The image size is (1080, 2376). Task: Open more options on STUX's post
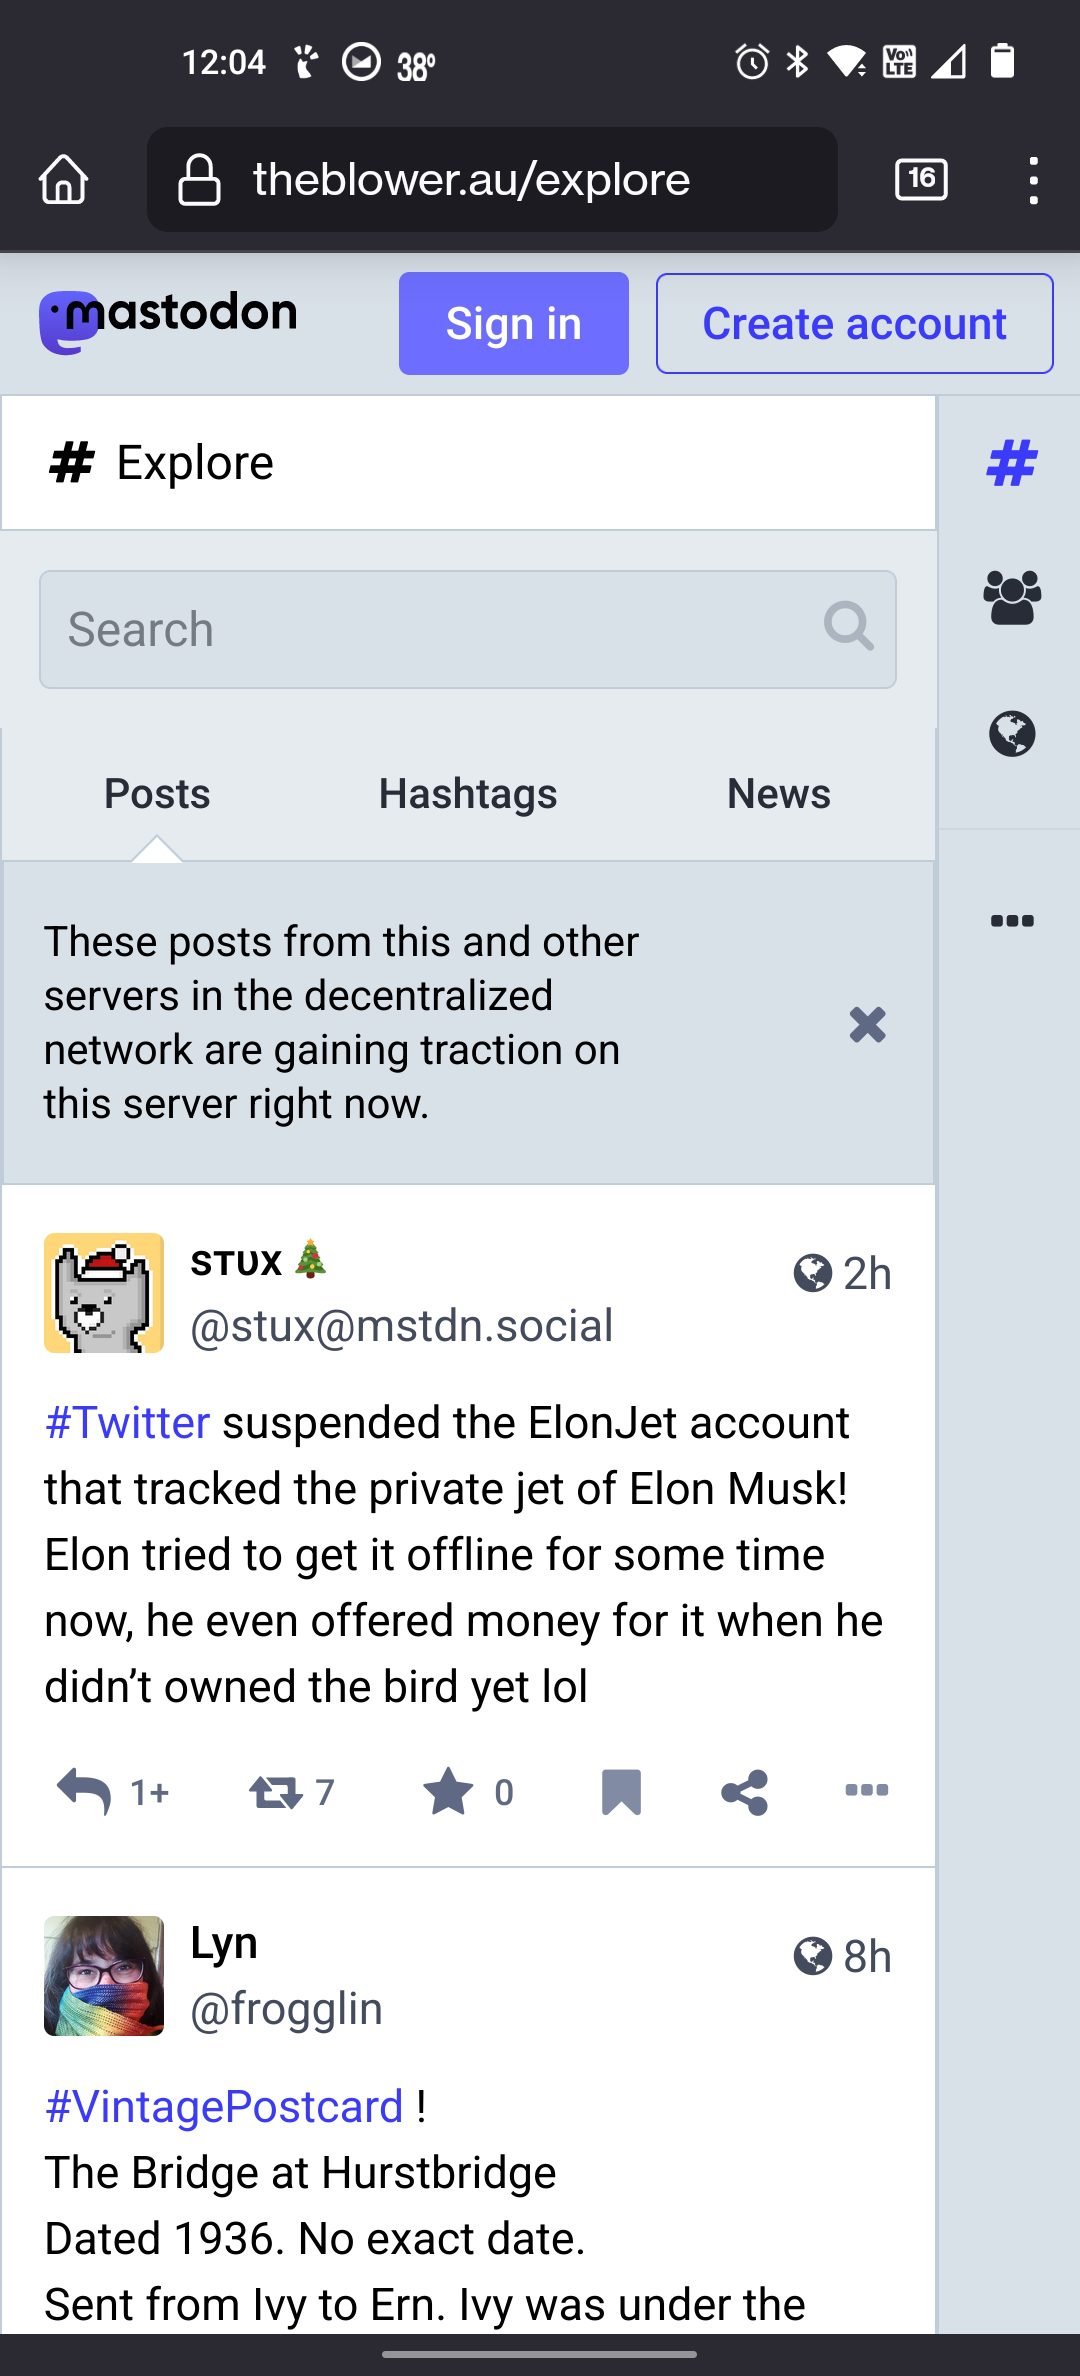point(867,1790)
